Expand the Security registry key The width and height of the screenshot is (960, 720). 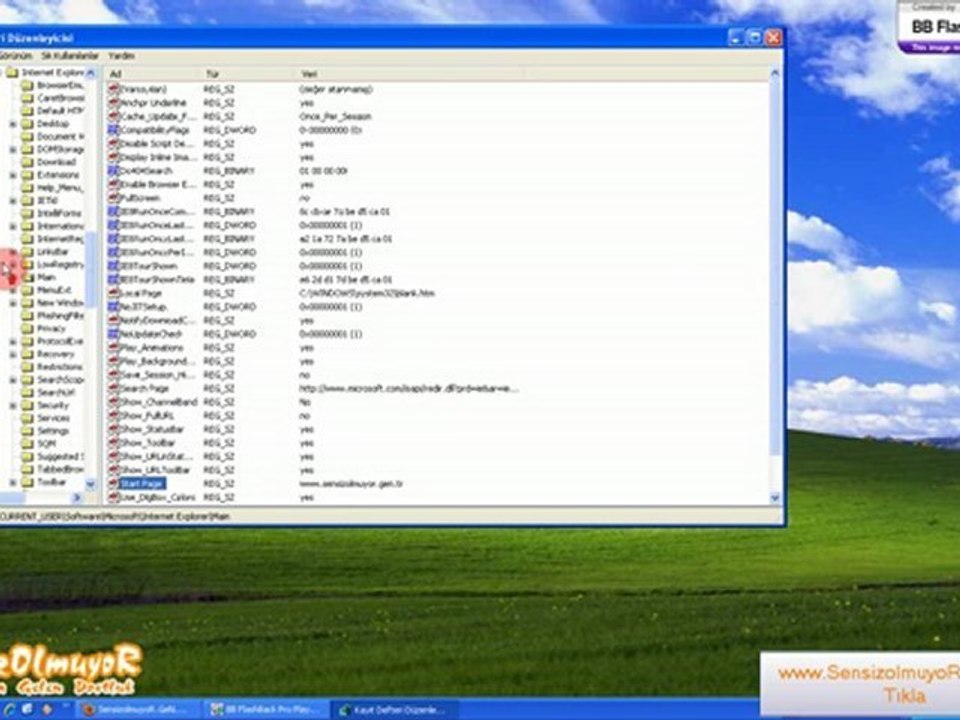tap(13, 405)
